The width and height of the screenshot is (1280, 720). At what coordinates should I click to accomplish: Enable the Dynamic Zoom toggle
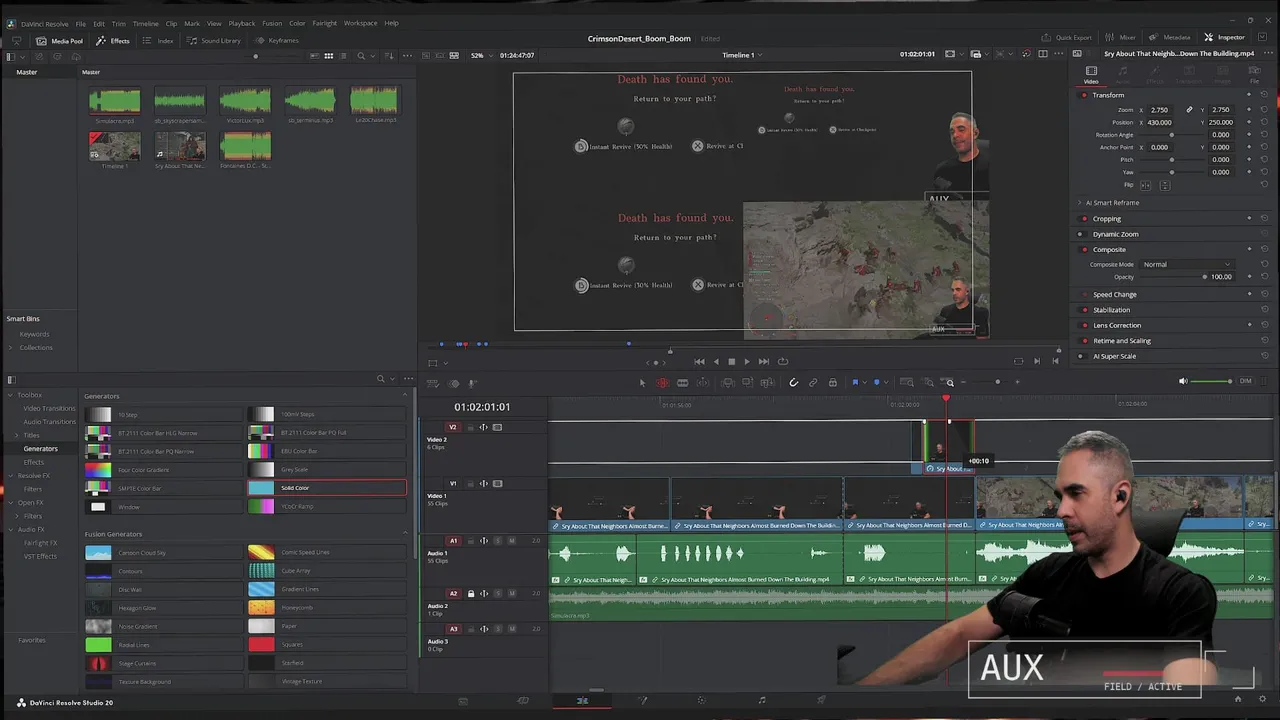click(x=1080, y=234)
